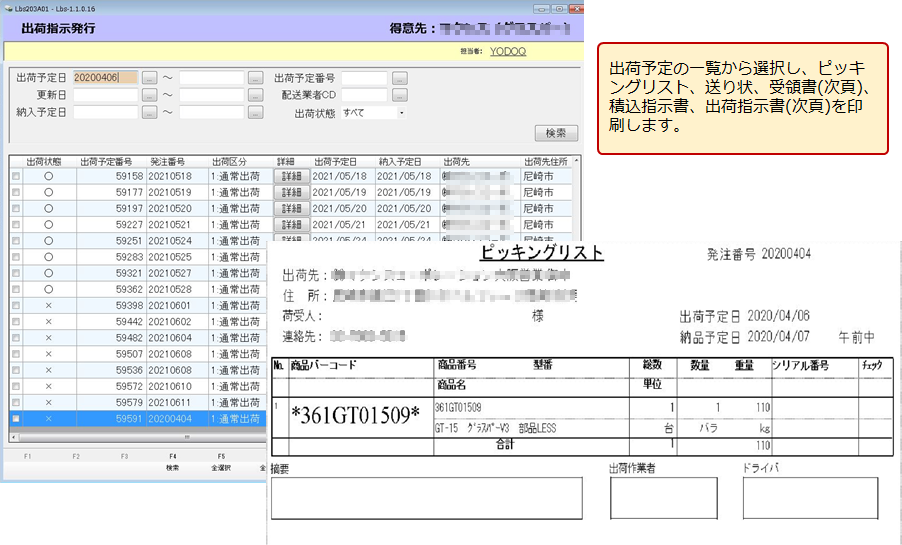Check the checkbox for row 59158

[15, 176]
